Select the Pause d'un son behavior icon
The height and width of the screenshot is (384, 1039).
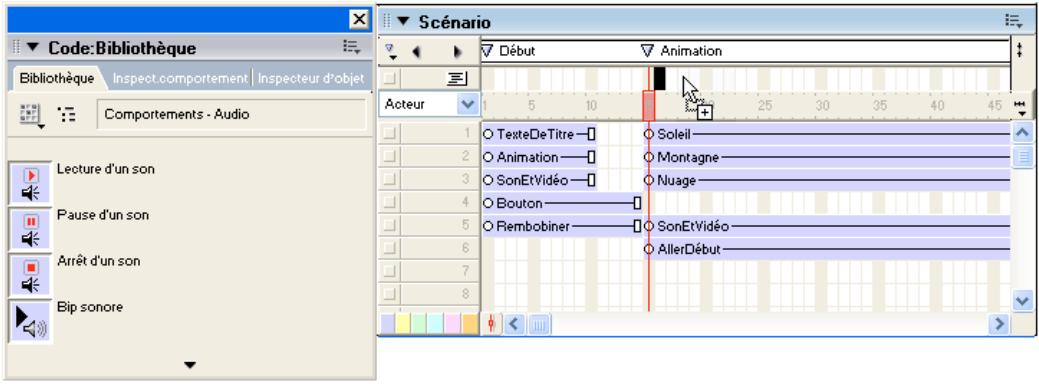click(x=30, y=229)
